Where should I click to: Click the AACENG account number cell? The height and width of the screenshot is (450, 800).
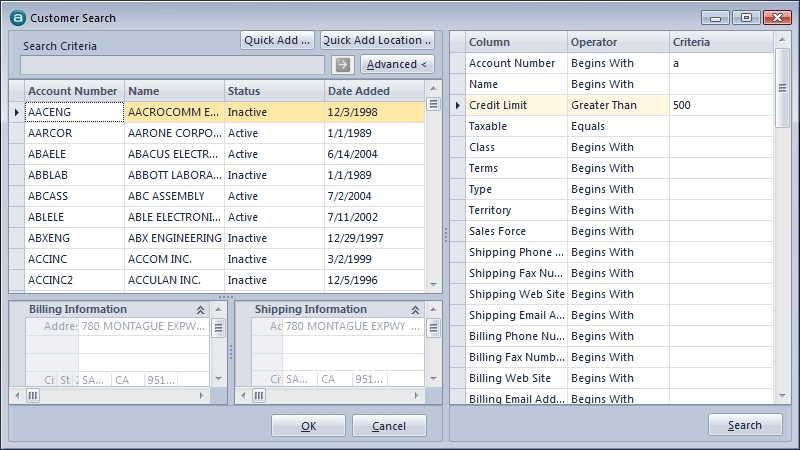coord(74,112)
